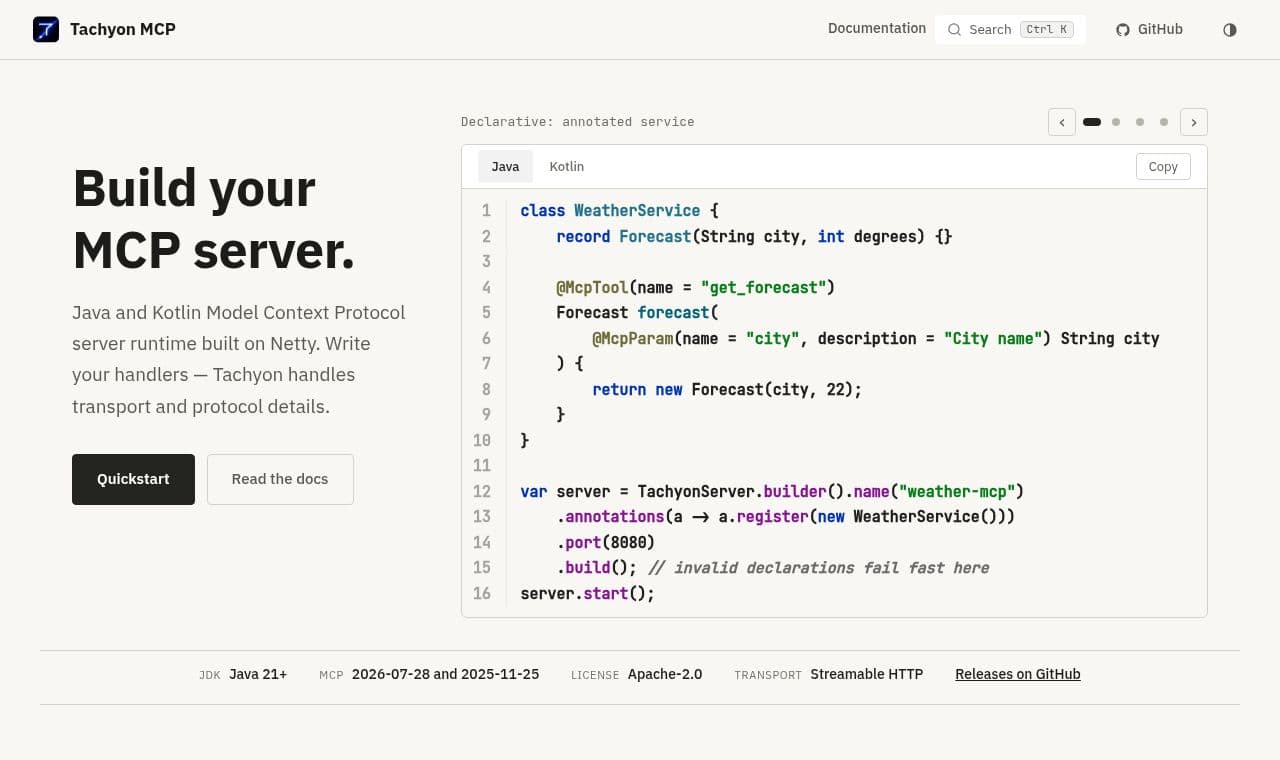Click the GitHub octocat icon
This screenshot has height=760, width=1280.
pos(1123,30)
